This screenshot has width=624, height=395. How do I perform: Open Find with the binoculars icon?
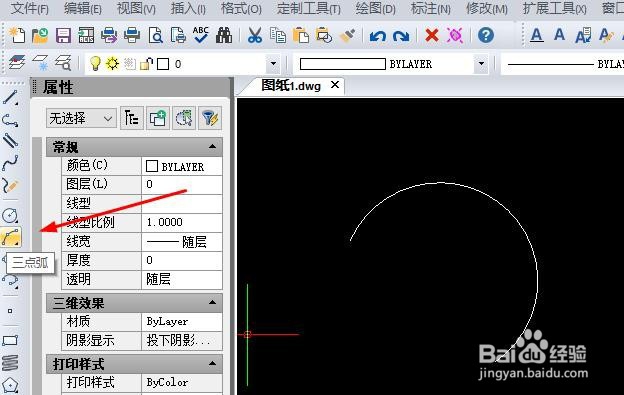point(224,35)
